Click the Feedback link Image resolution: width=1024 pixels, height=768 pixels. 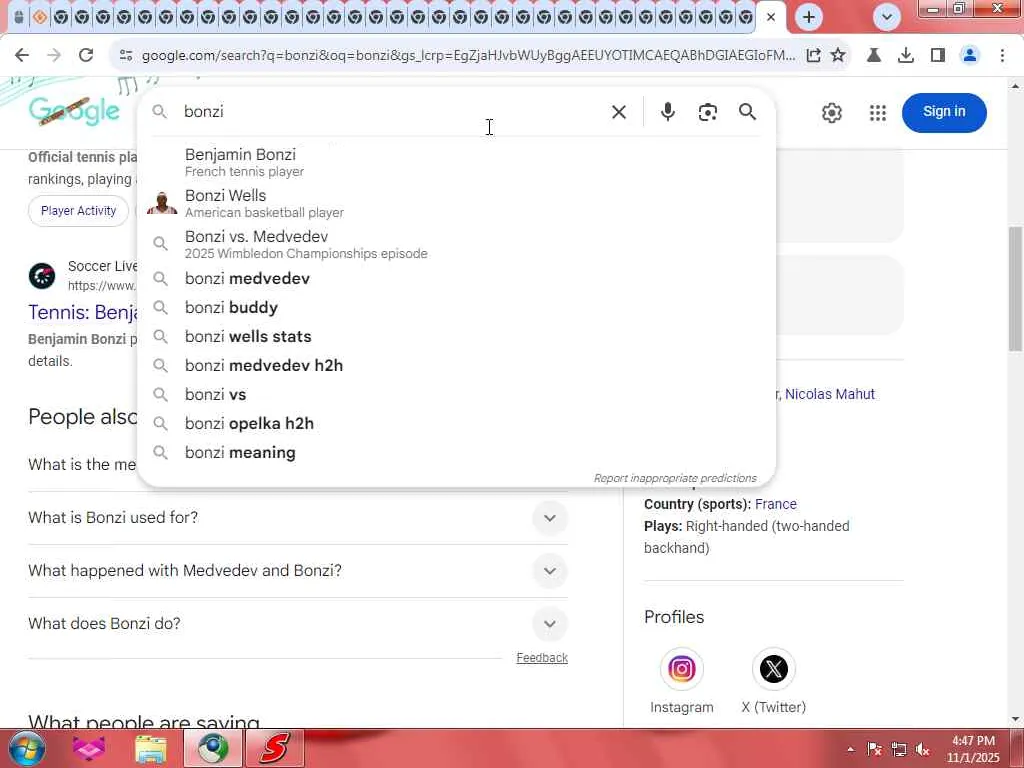tap(541, 658)
